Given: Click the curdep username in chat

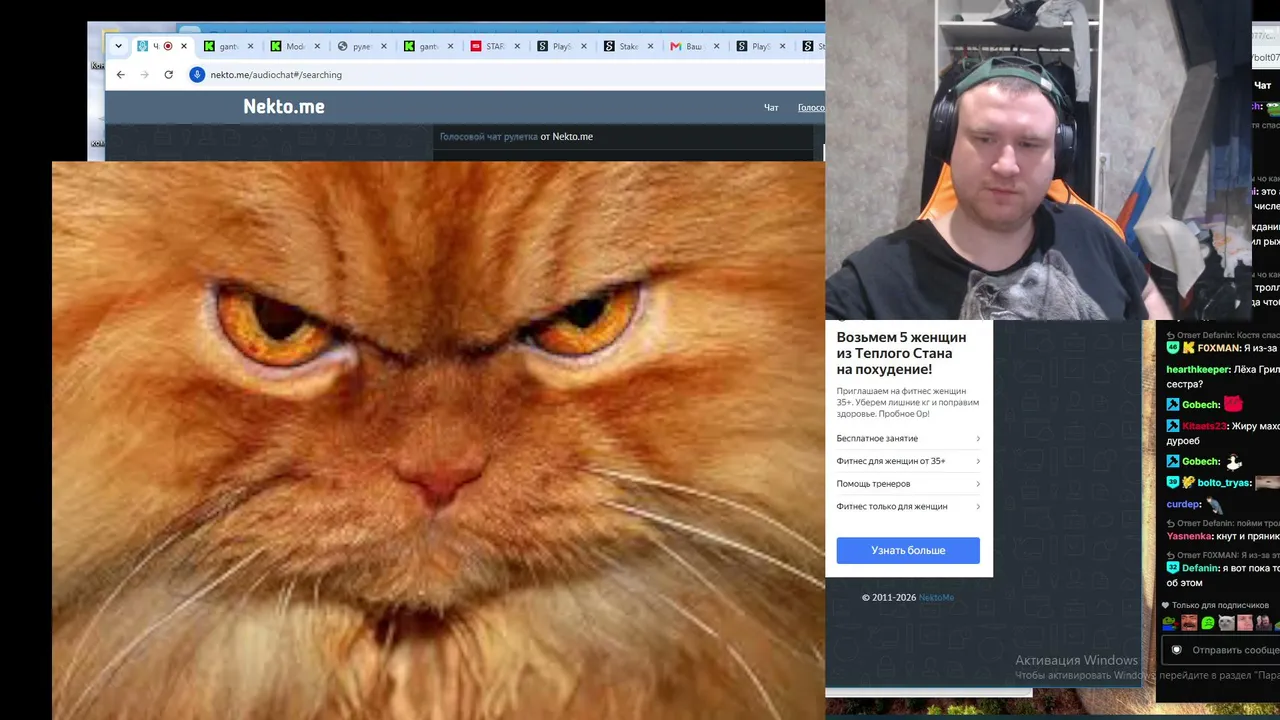Looking at the screenshot, I should (1184, 505).
